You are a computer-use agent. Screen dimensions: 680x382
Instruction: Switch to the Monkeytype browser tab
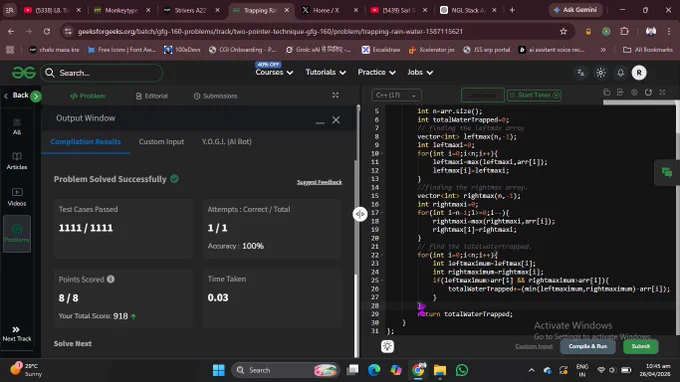tap(122, 10)
